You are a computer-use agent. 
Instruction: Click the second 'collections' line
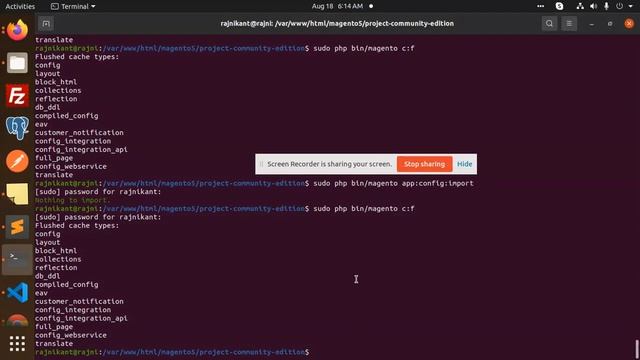(x=58, y=259)
